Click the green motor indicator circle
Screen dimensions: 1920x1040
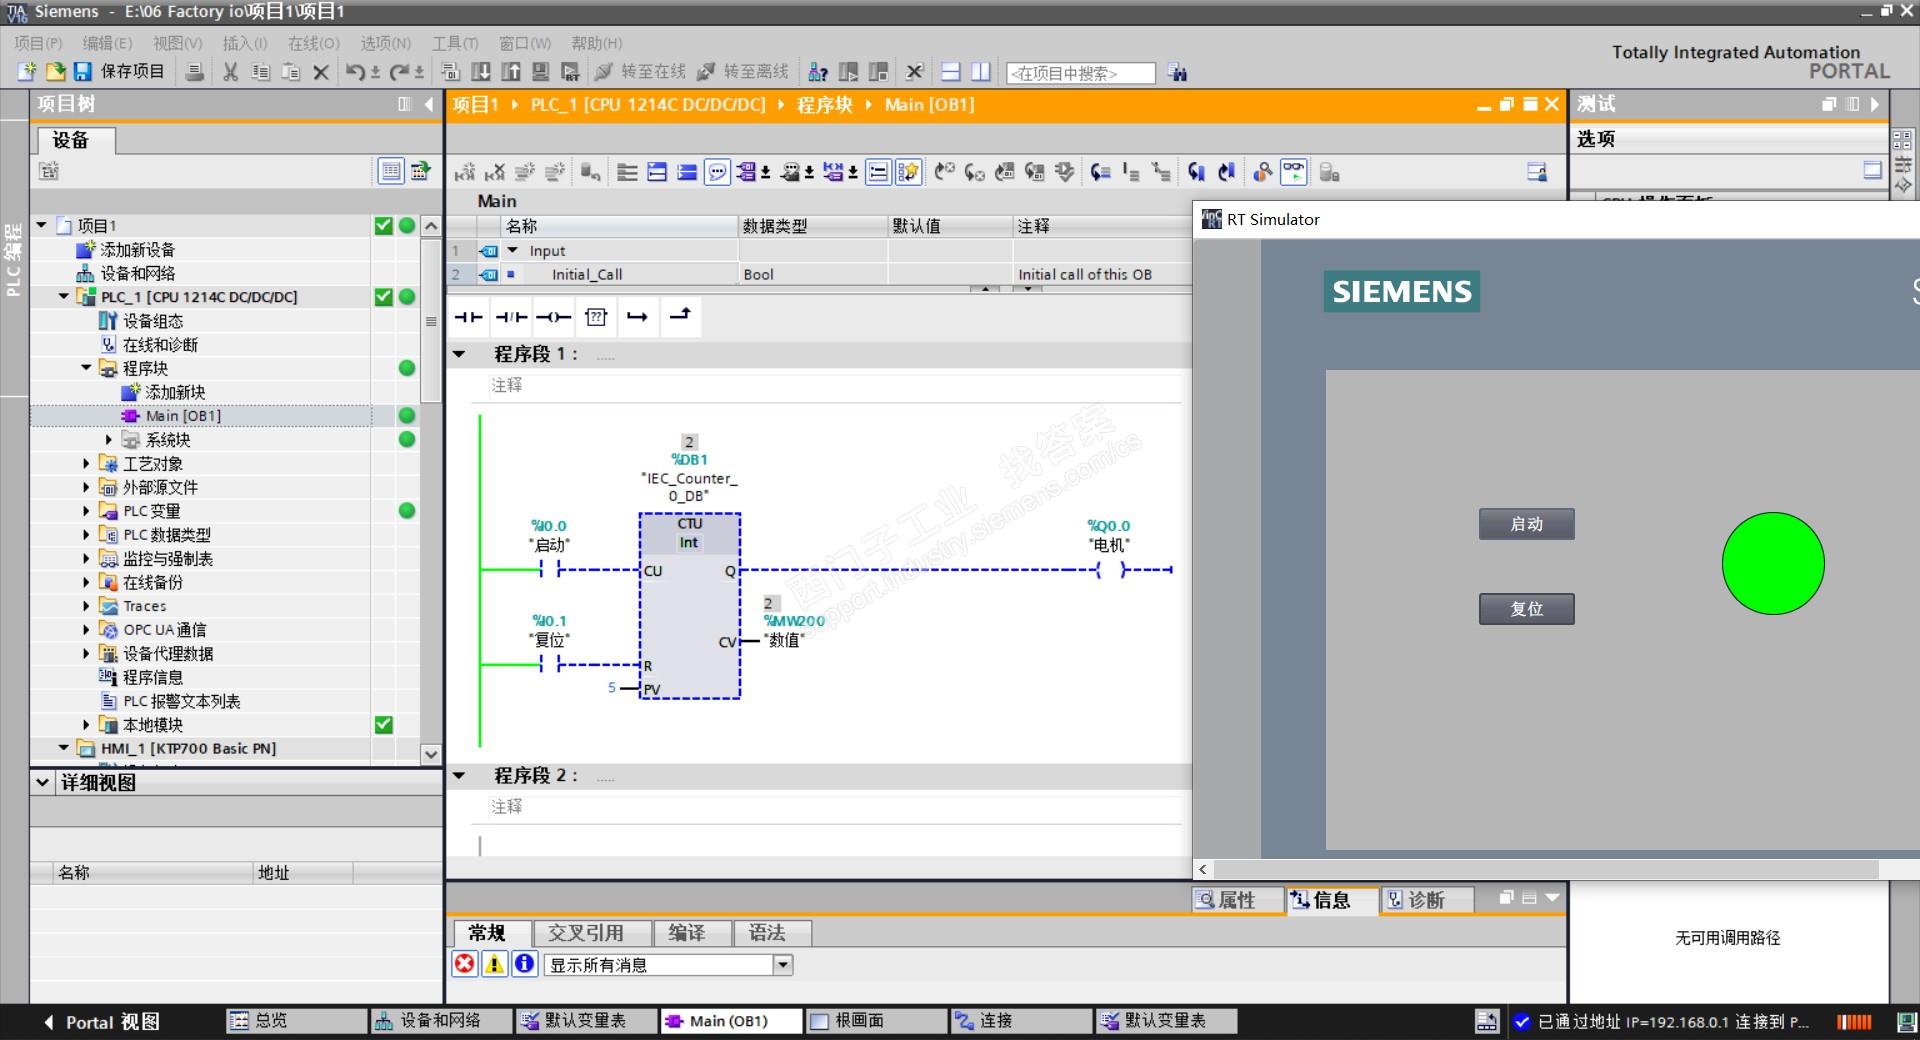pyautogui.click(x=1772, y=564)
